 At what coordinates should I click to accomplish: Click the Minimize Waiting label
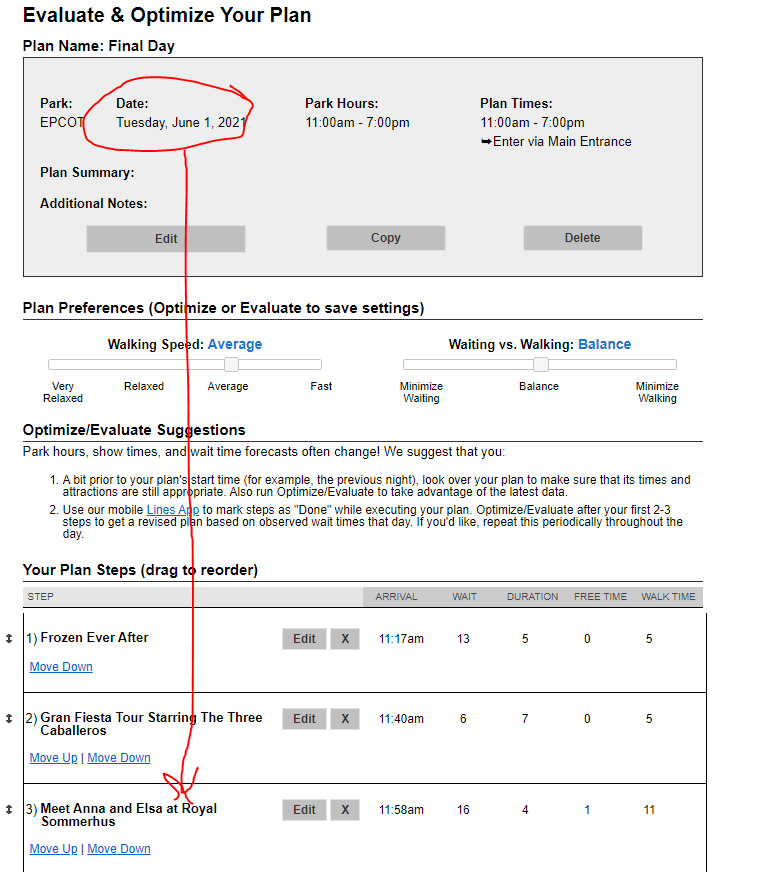pyautogui.click(x=421, y=392)
